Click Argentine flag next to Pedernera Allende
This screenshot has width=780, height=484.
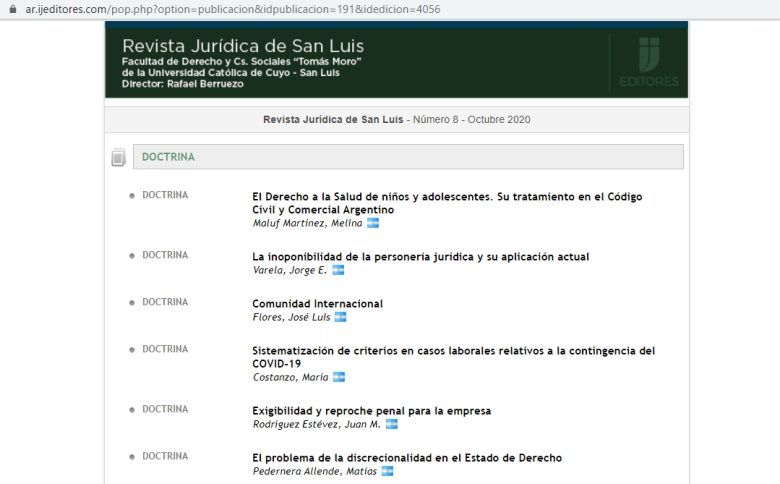click(x=388, y=471)
